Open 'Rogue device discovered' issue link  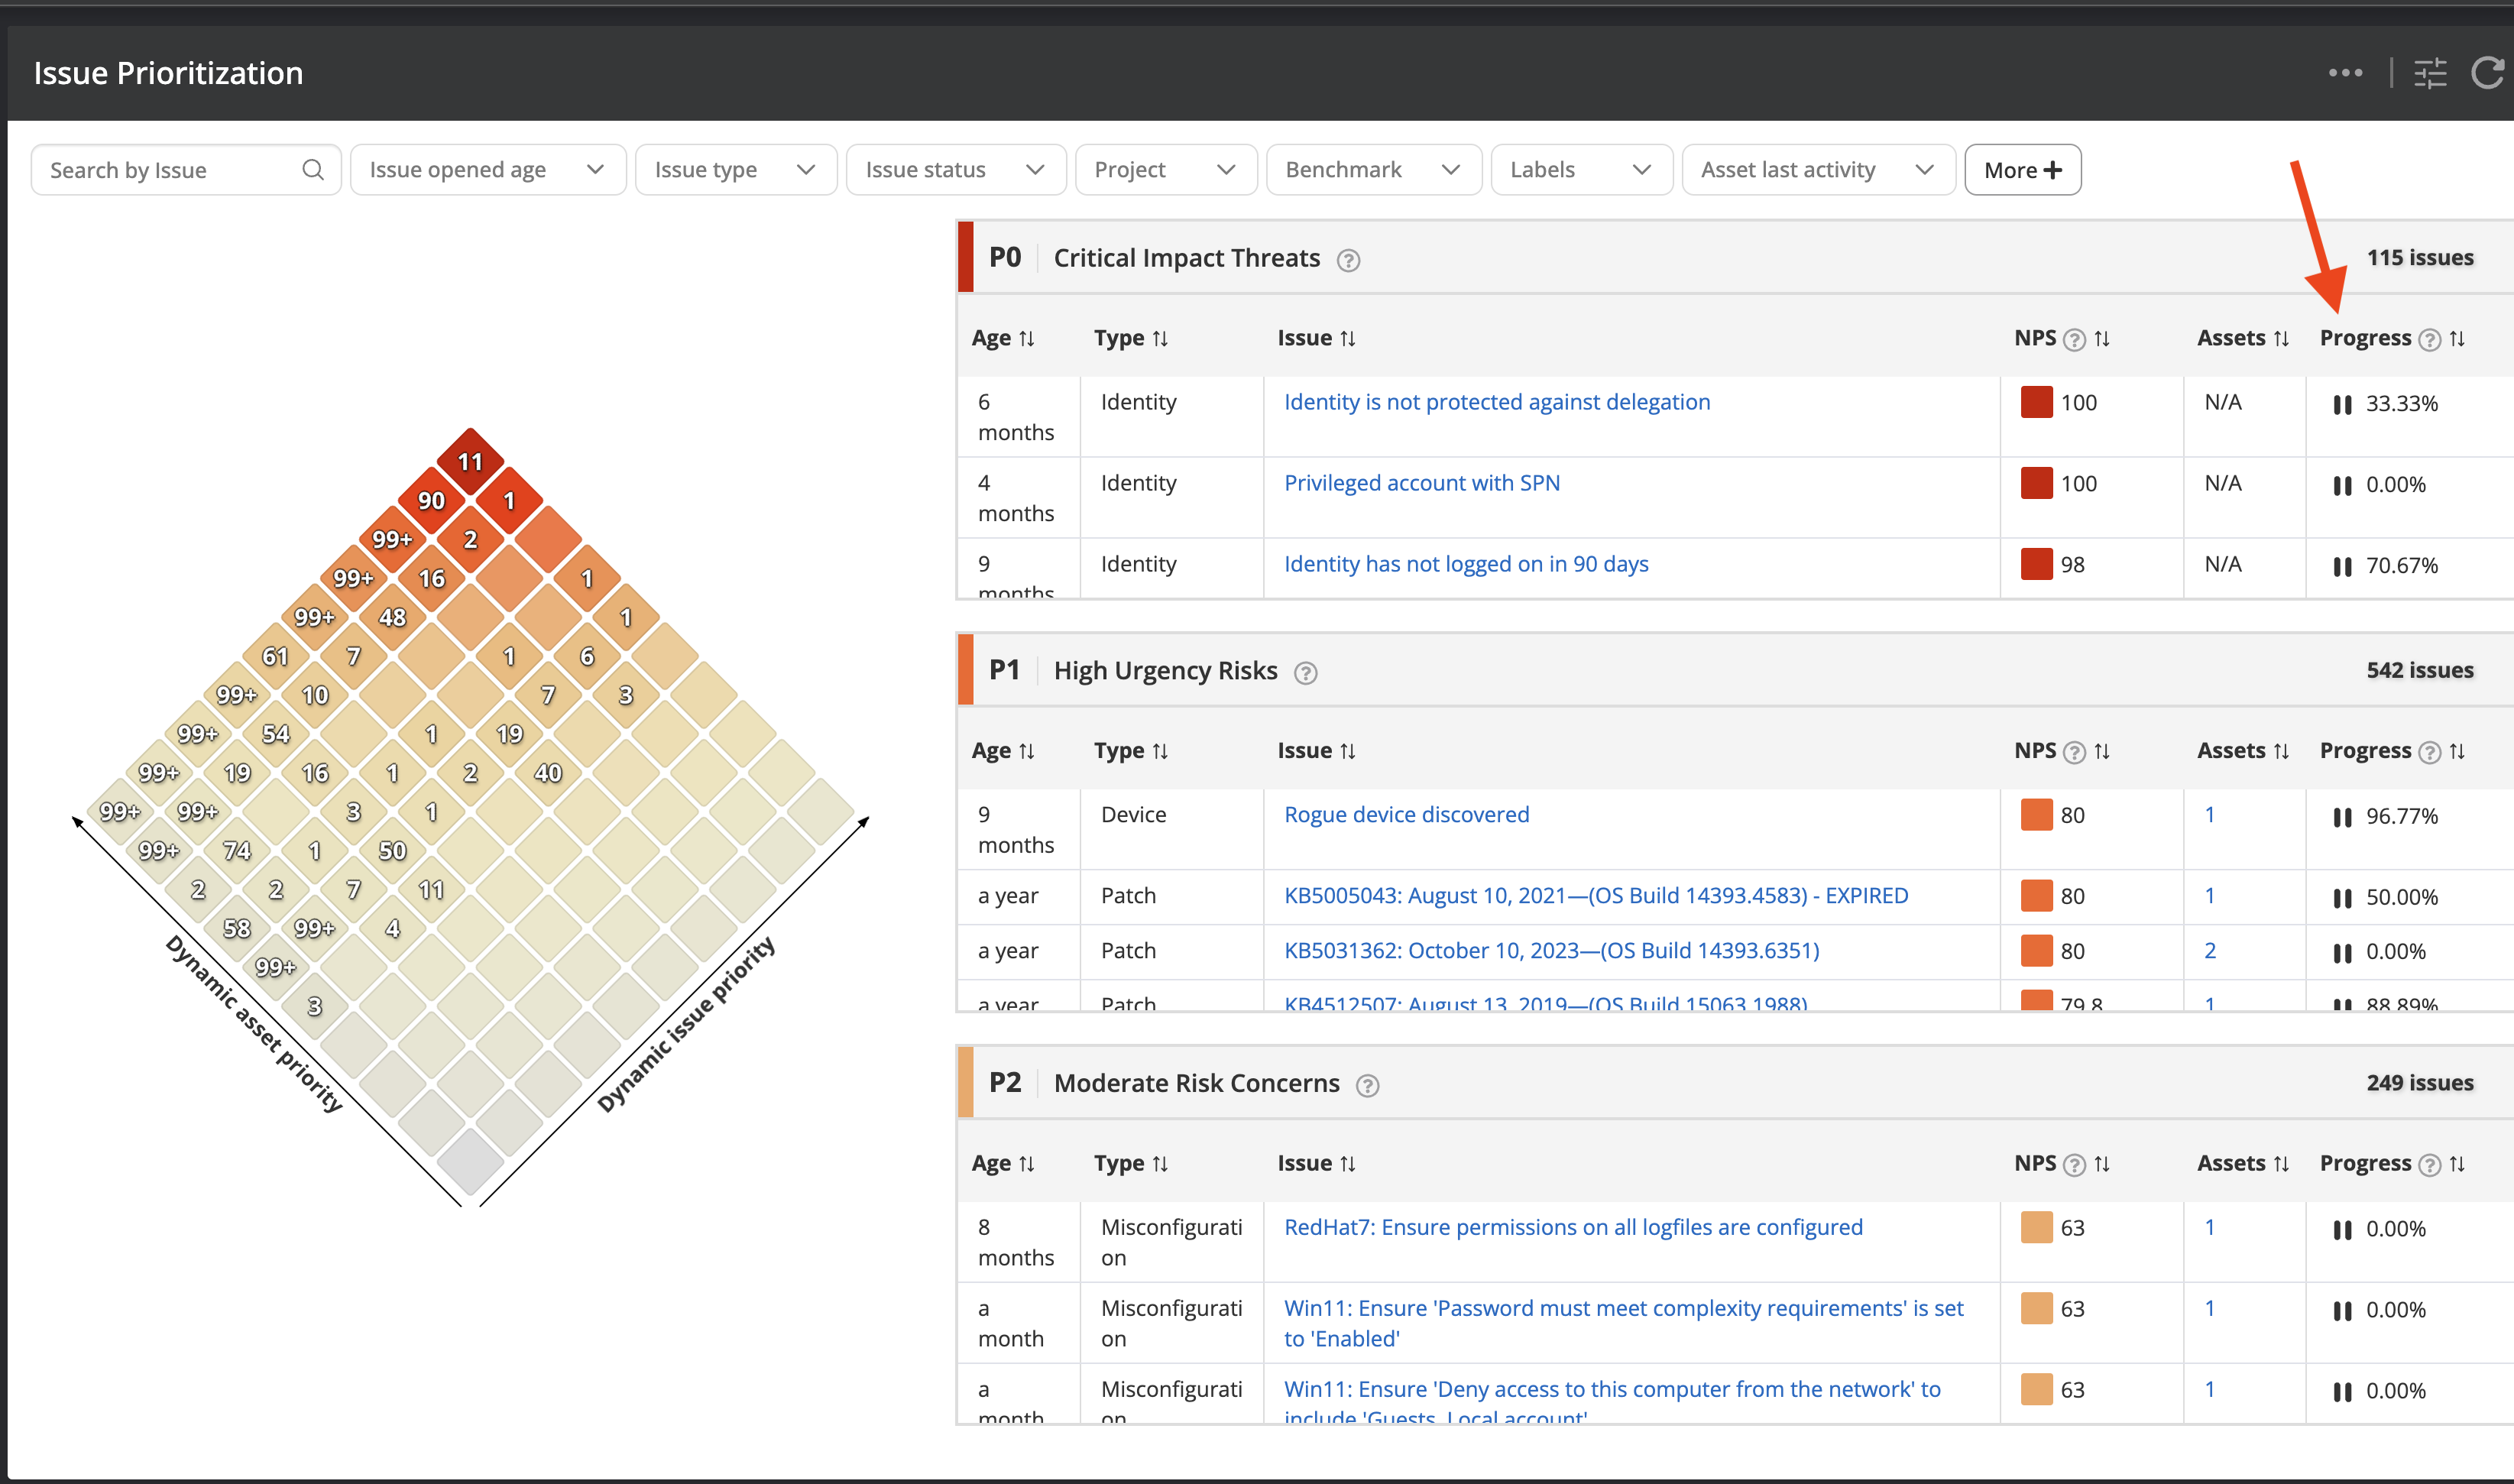(1406, 815)
